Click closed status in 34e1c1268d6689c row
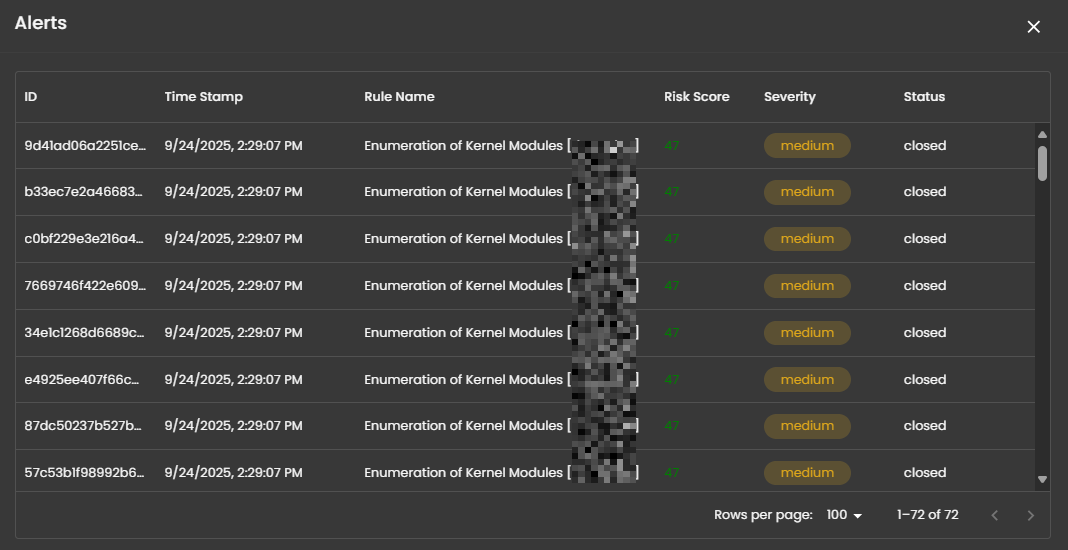 coord(924,333)
